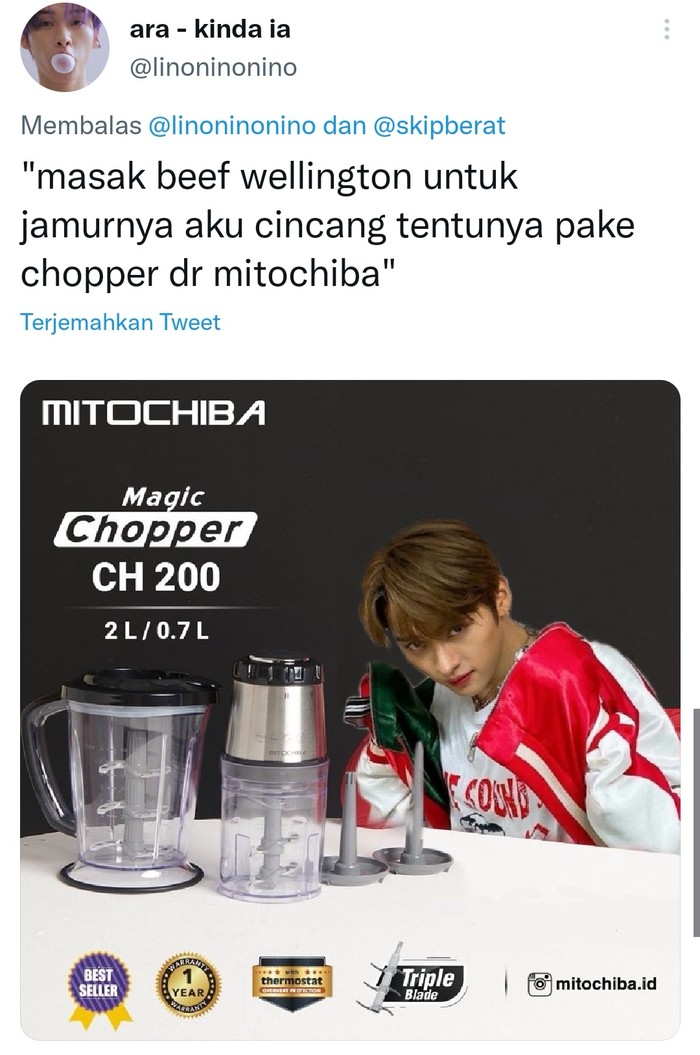The image size is (700, 1055).
Task: Click the clear blender jug in image
Action: click(x=119, y=778)
